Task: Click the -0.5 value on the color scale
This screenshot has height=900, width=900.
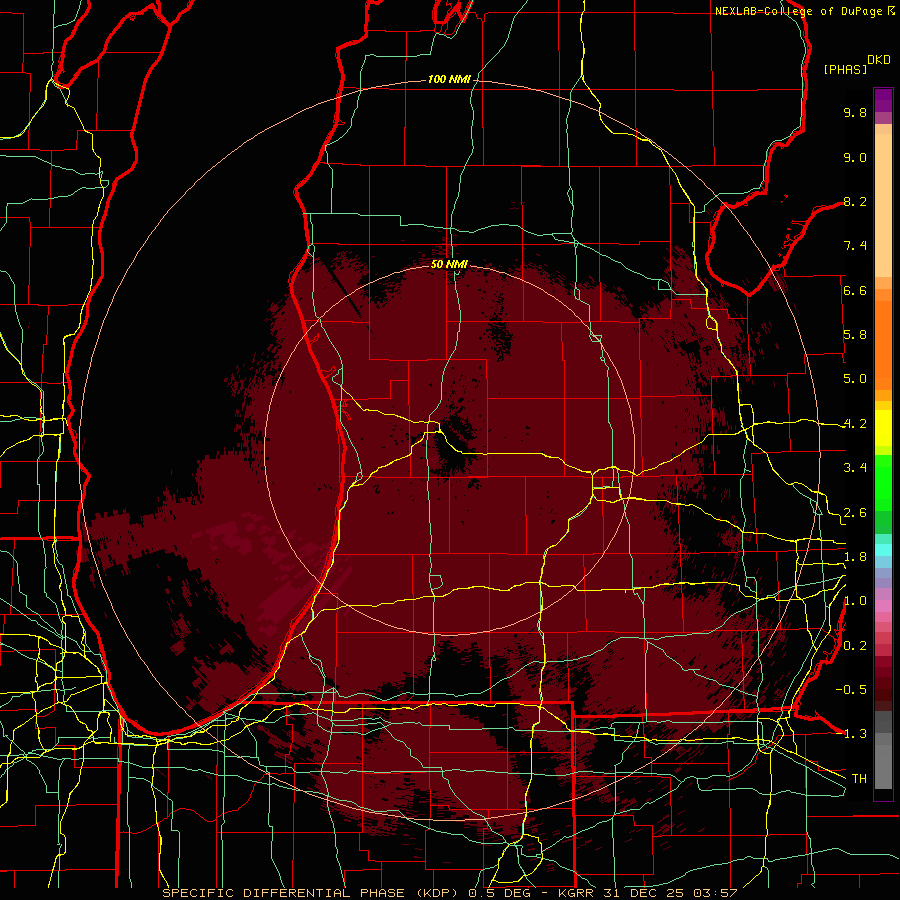Action: [x=851, y=690]
